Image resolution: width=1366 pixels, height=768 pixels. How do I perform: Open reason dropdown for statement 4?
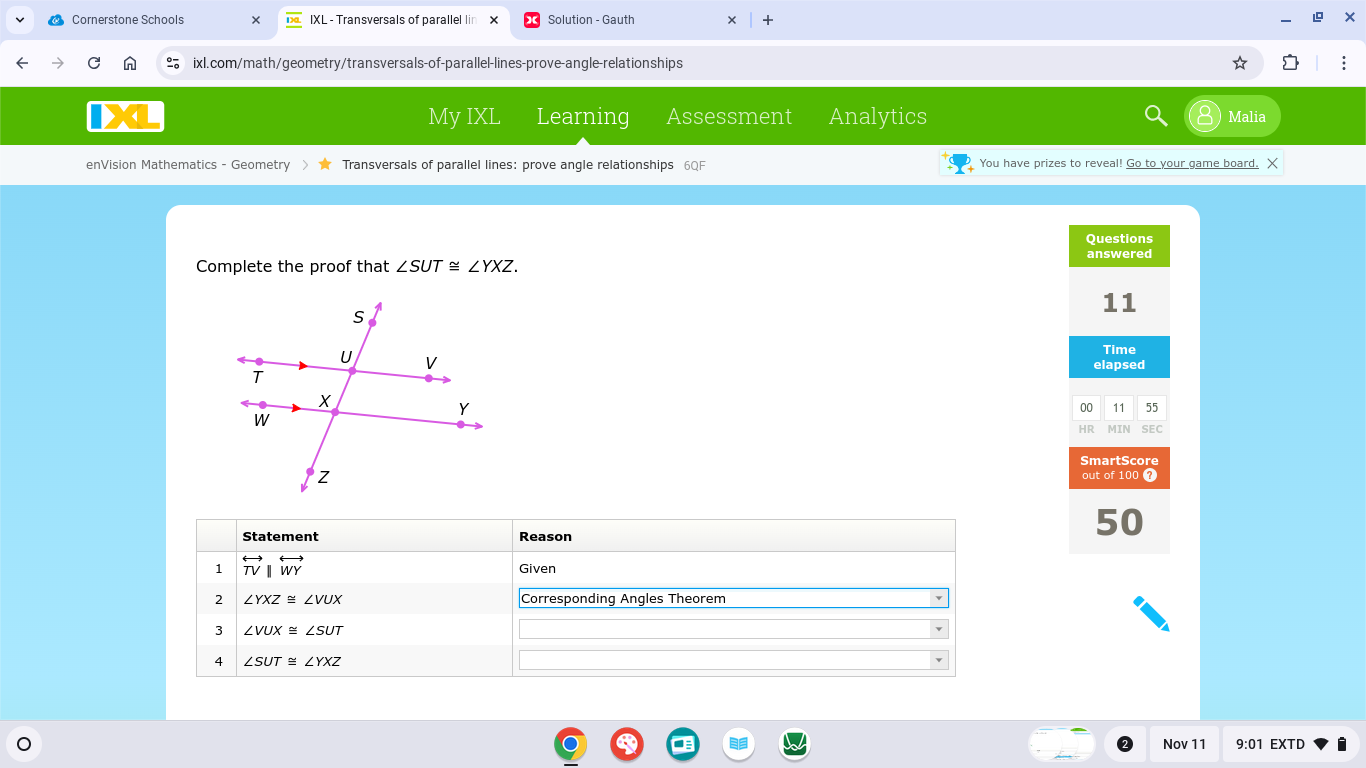coord(938,661)
